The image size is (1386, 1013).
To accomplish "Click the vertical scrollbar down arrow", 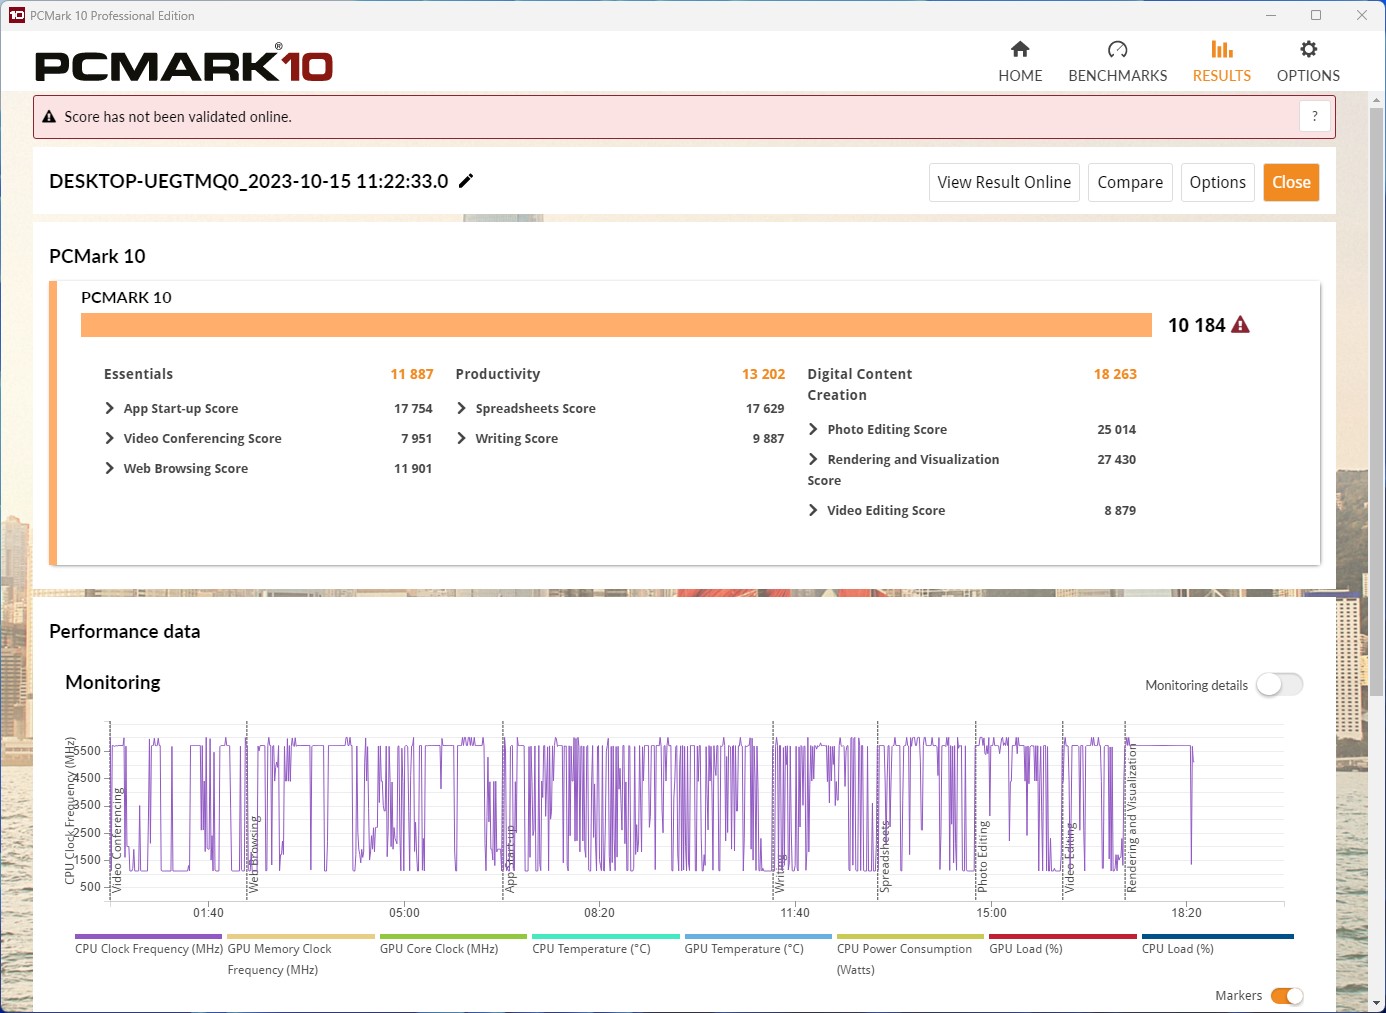I will tap(1376, 1003).
